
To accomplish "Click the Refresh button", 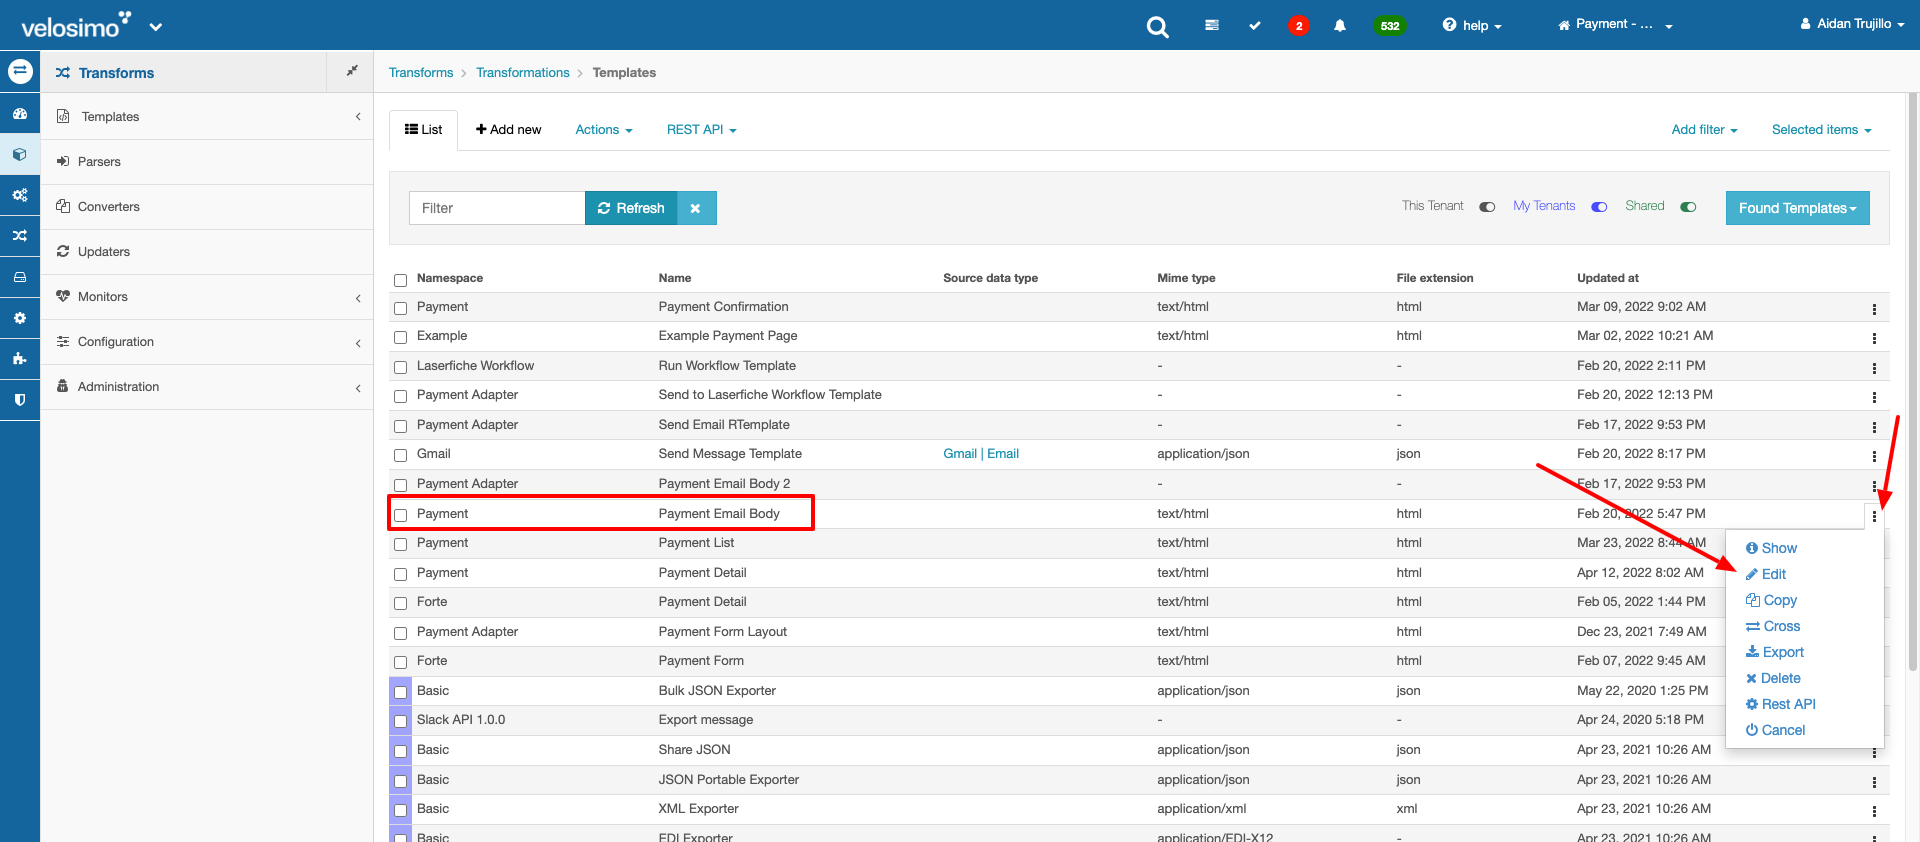I will [631, 208].
